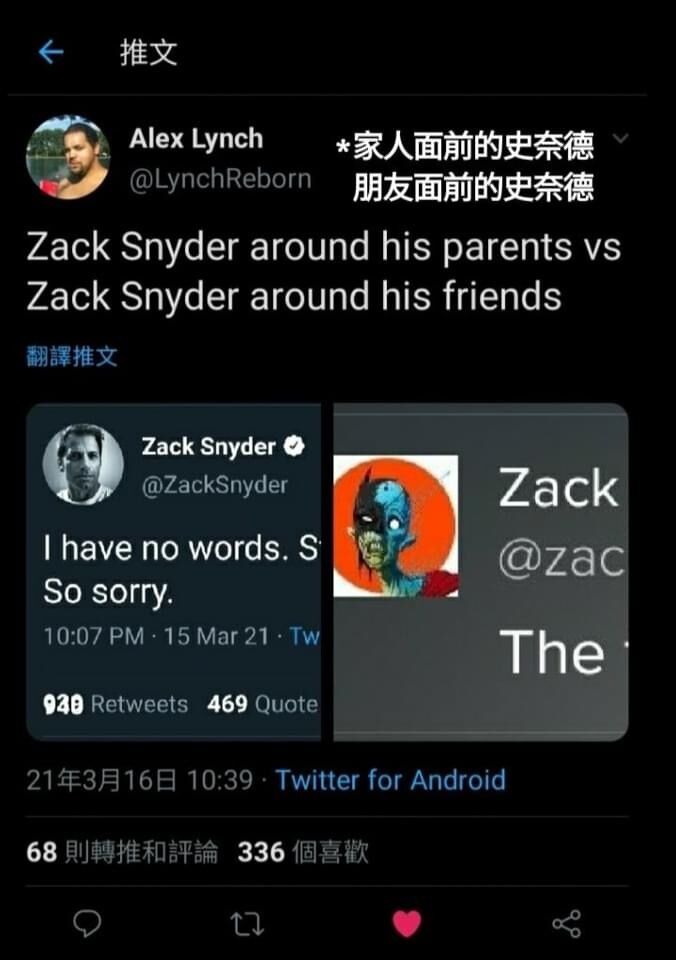
Task: Open the zombie Batman avatar image
Action: pyautogui.click(x=396, y=526)
